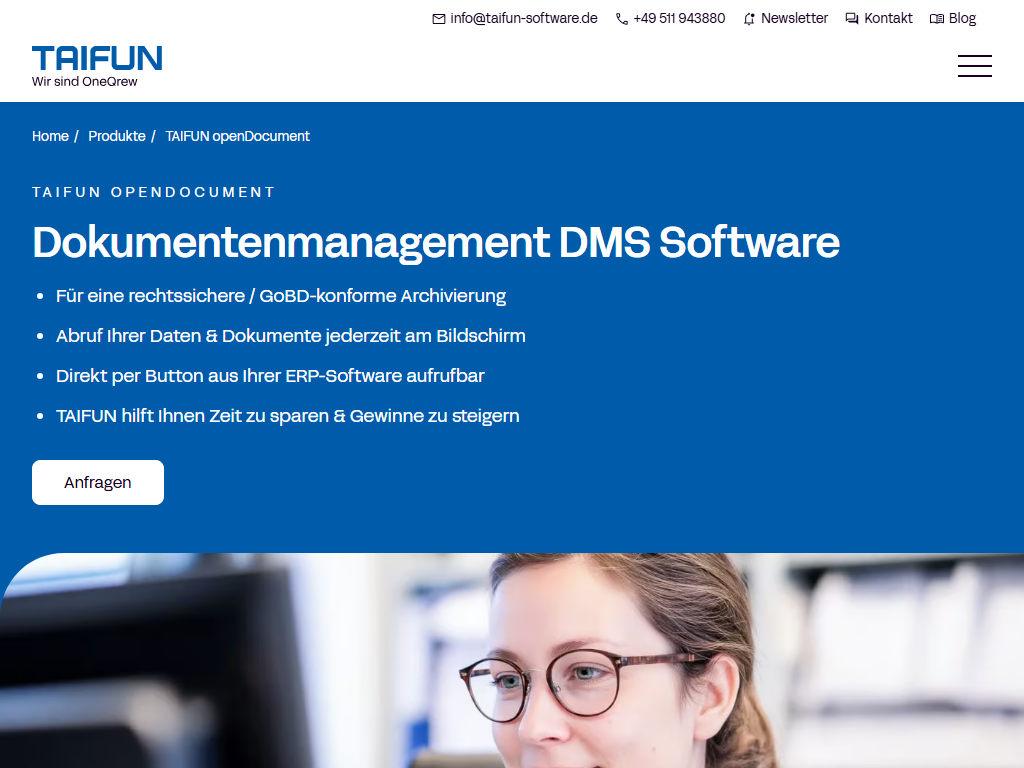This screenshot has width=1024, height=768.
Task: Click the Anfragen button
Action: [98, 482]
